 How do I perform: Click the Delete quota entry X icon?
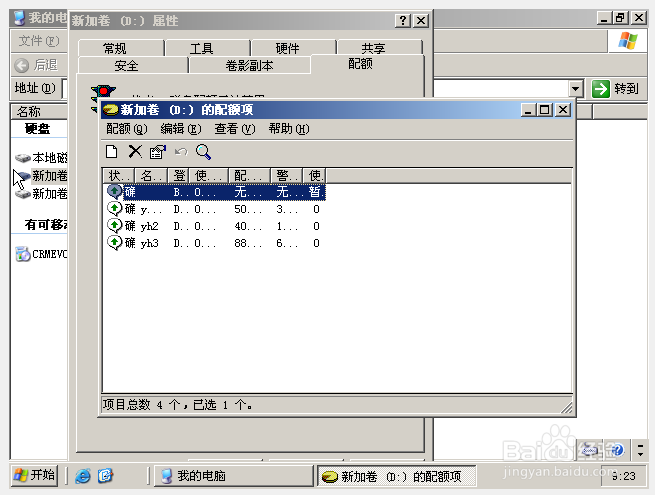point(135,152)
